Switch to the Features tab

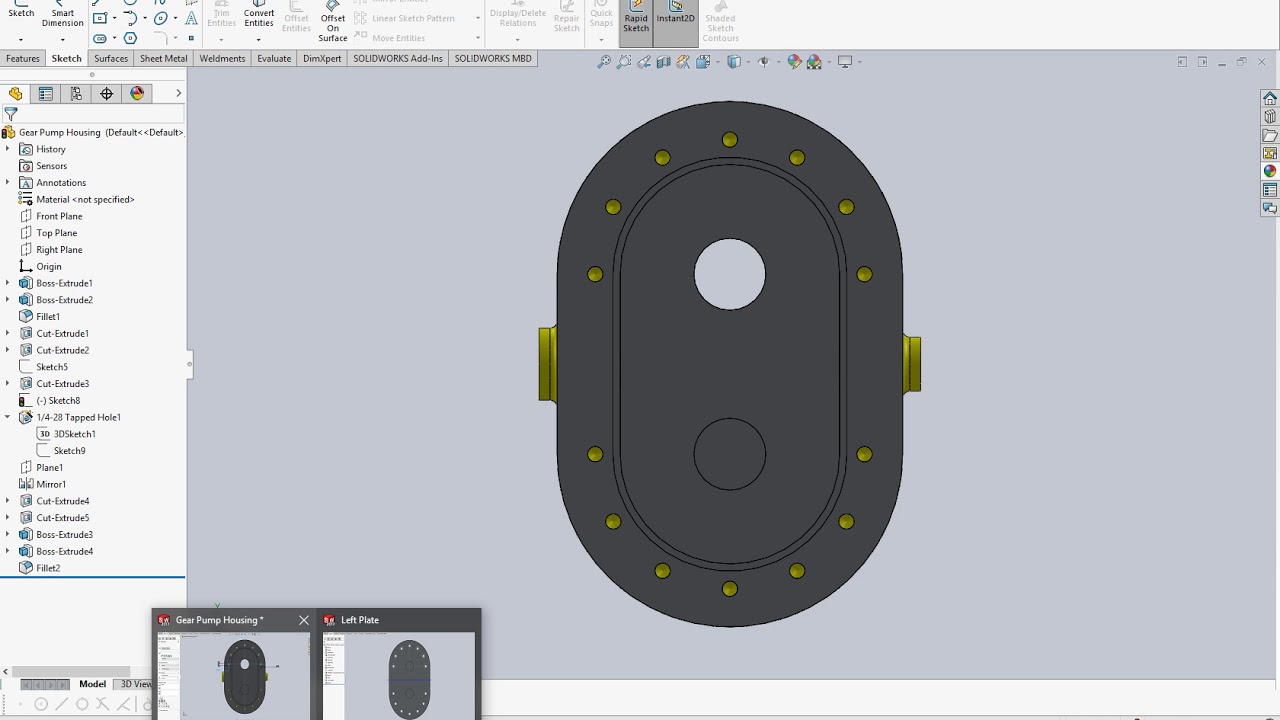(x=23, y=58)
